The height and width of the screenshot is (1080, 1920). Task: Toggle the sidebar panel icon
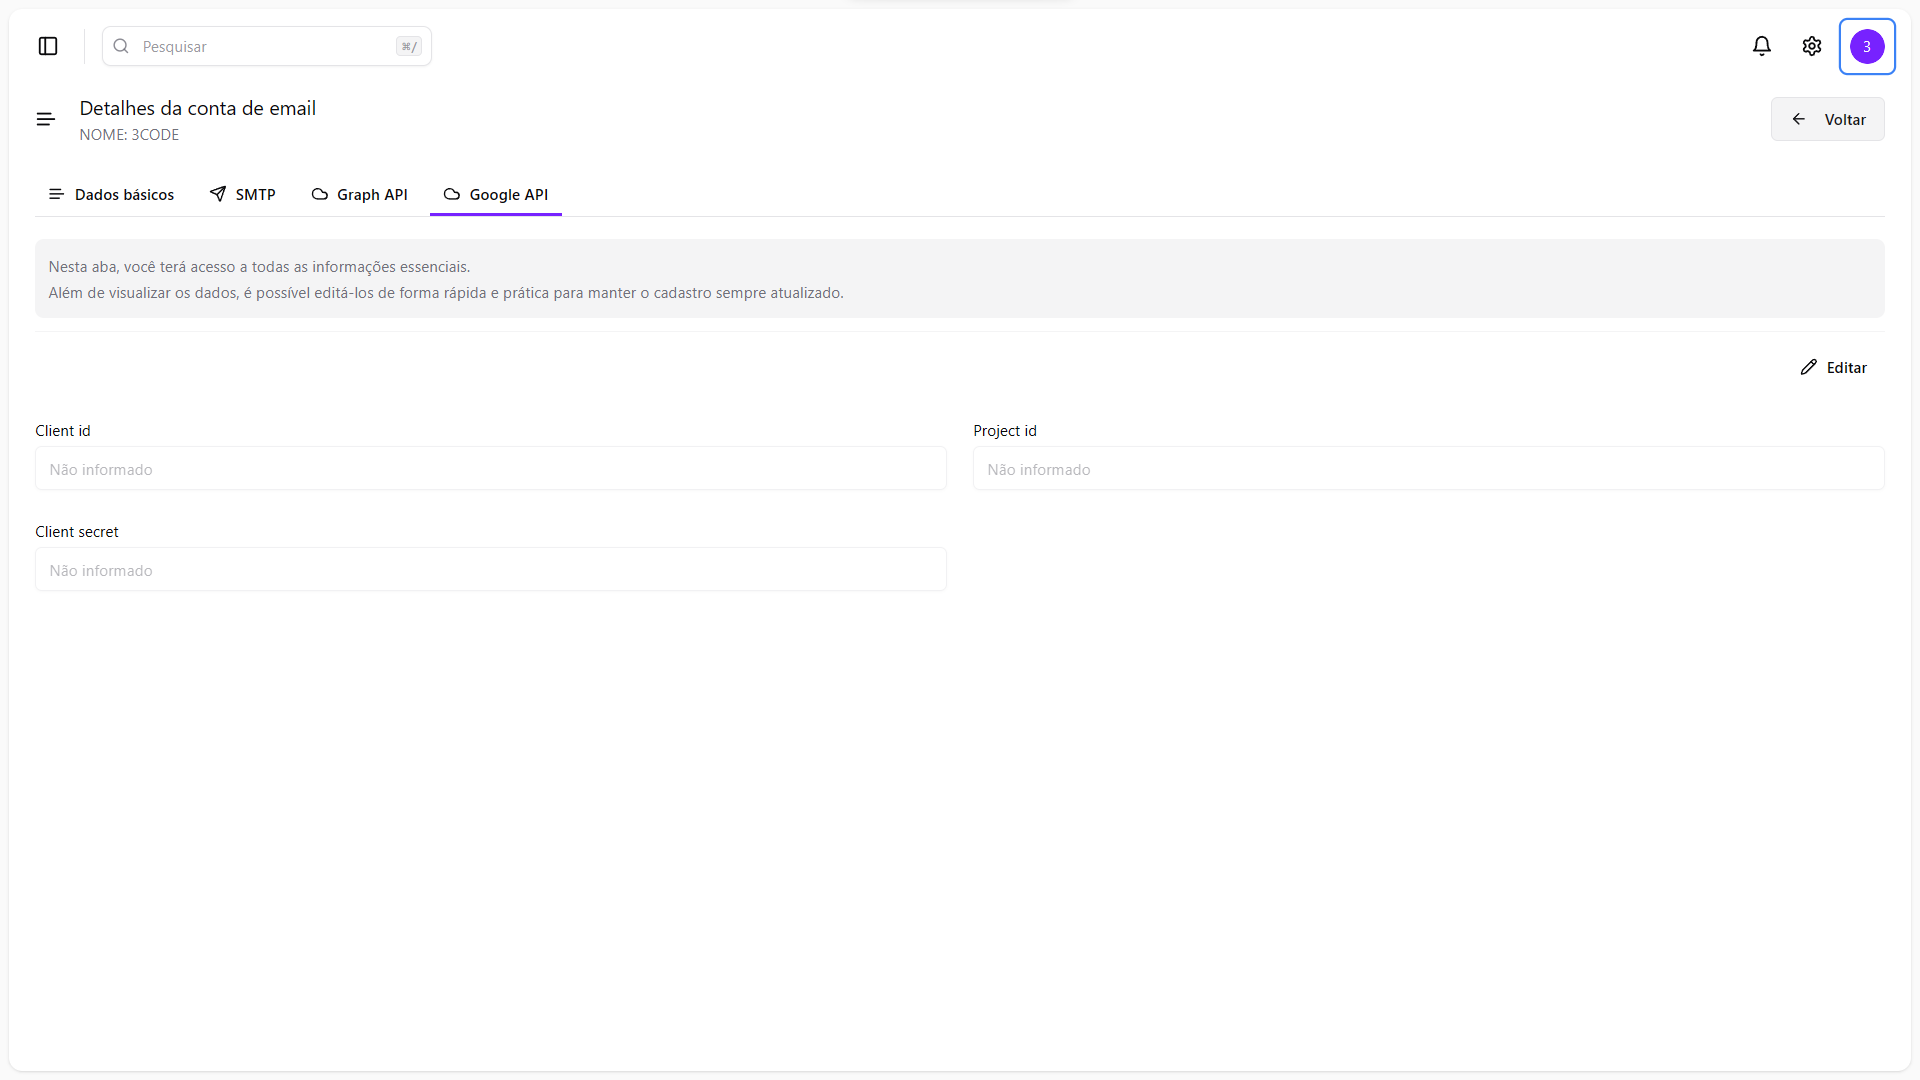point(48,46)
